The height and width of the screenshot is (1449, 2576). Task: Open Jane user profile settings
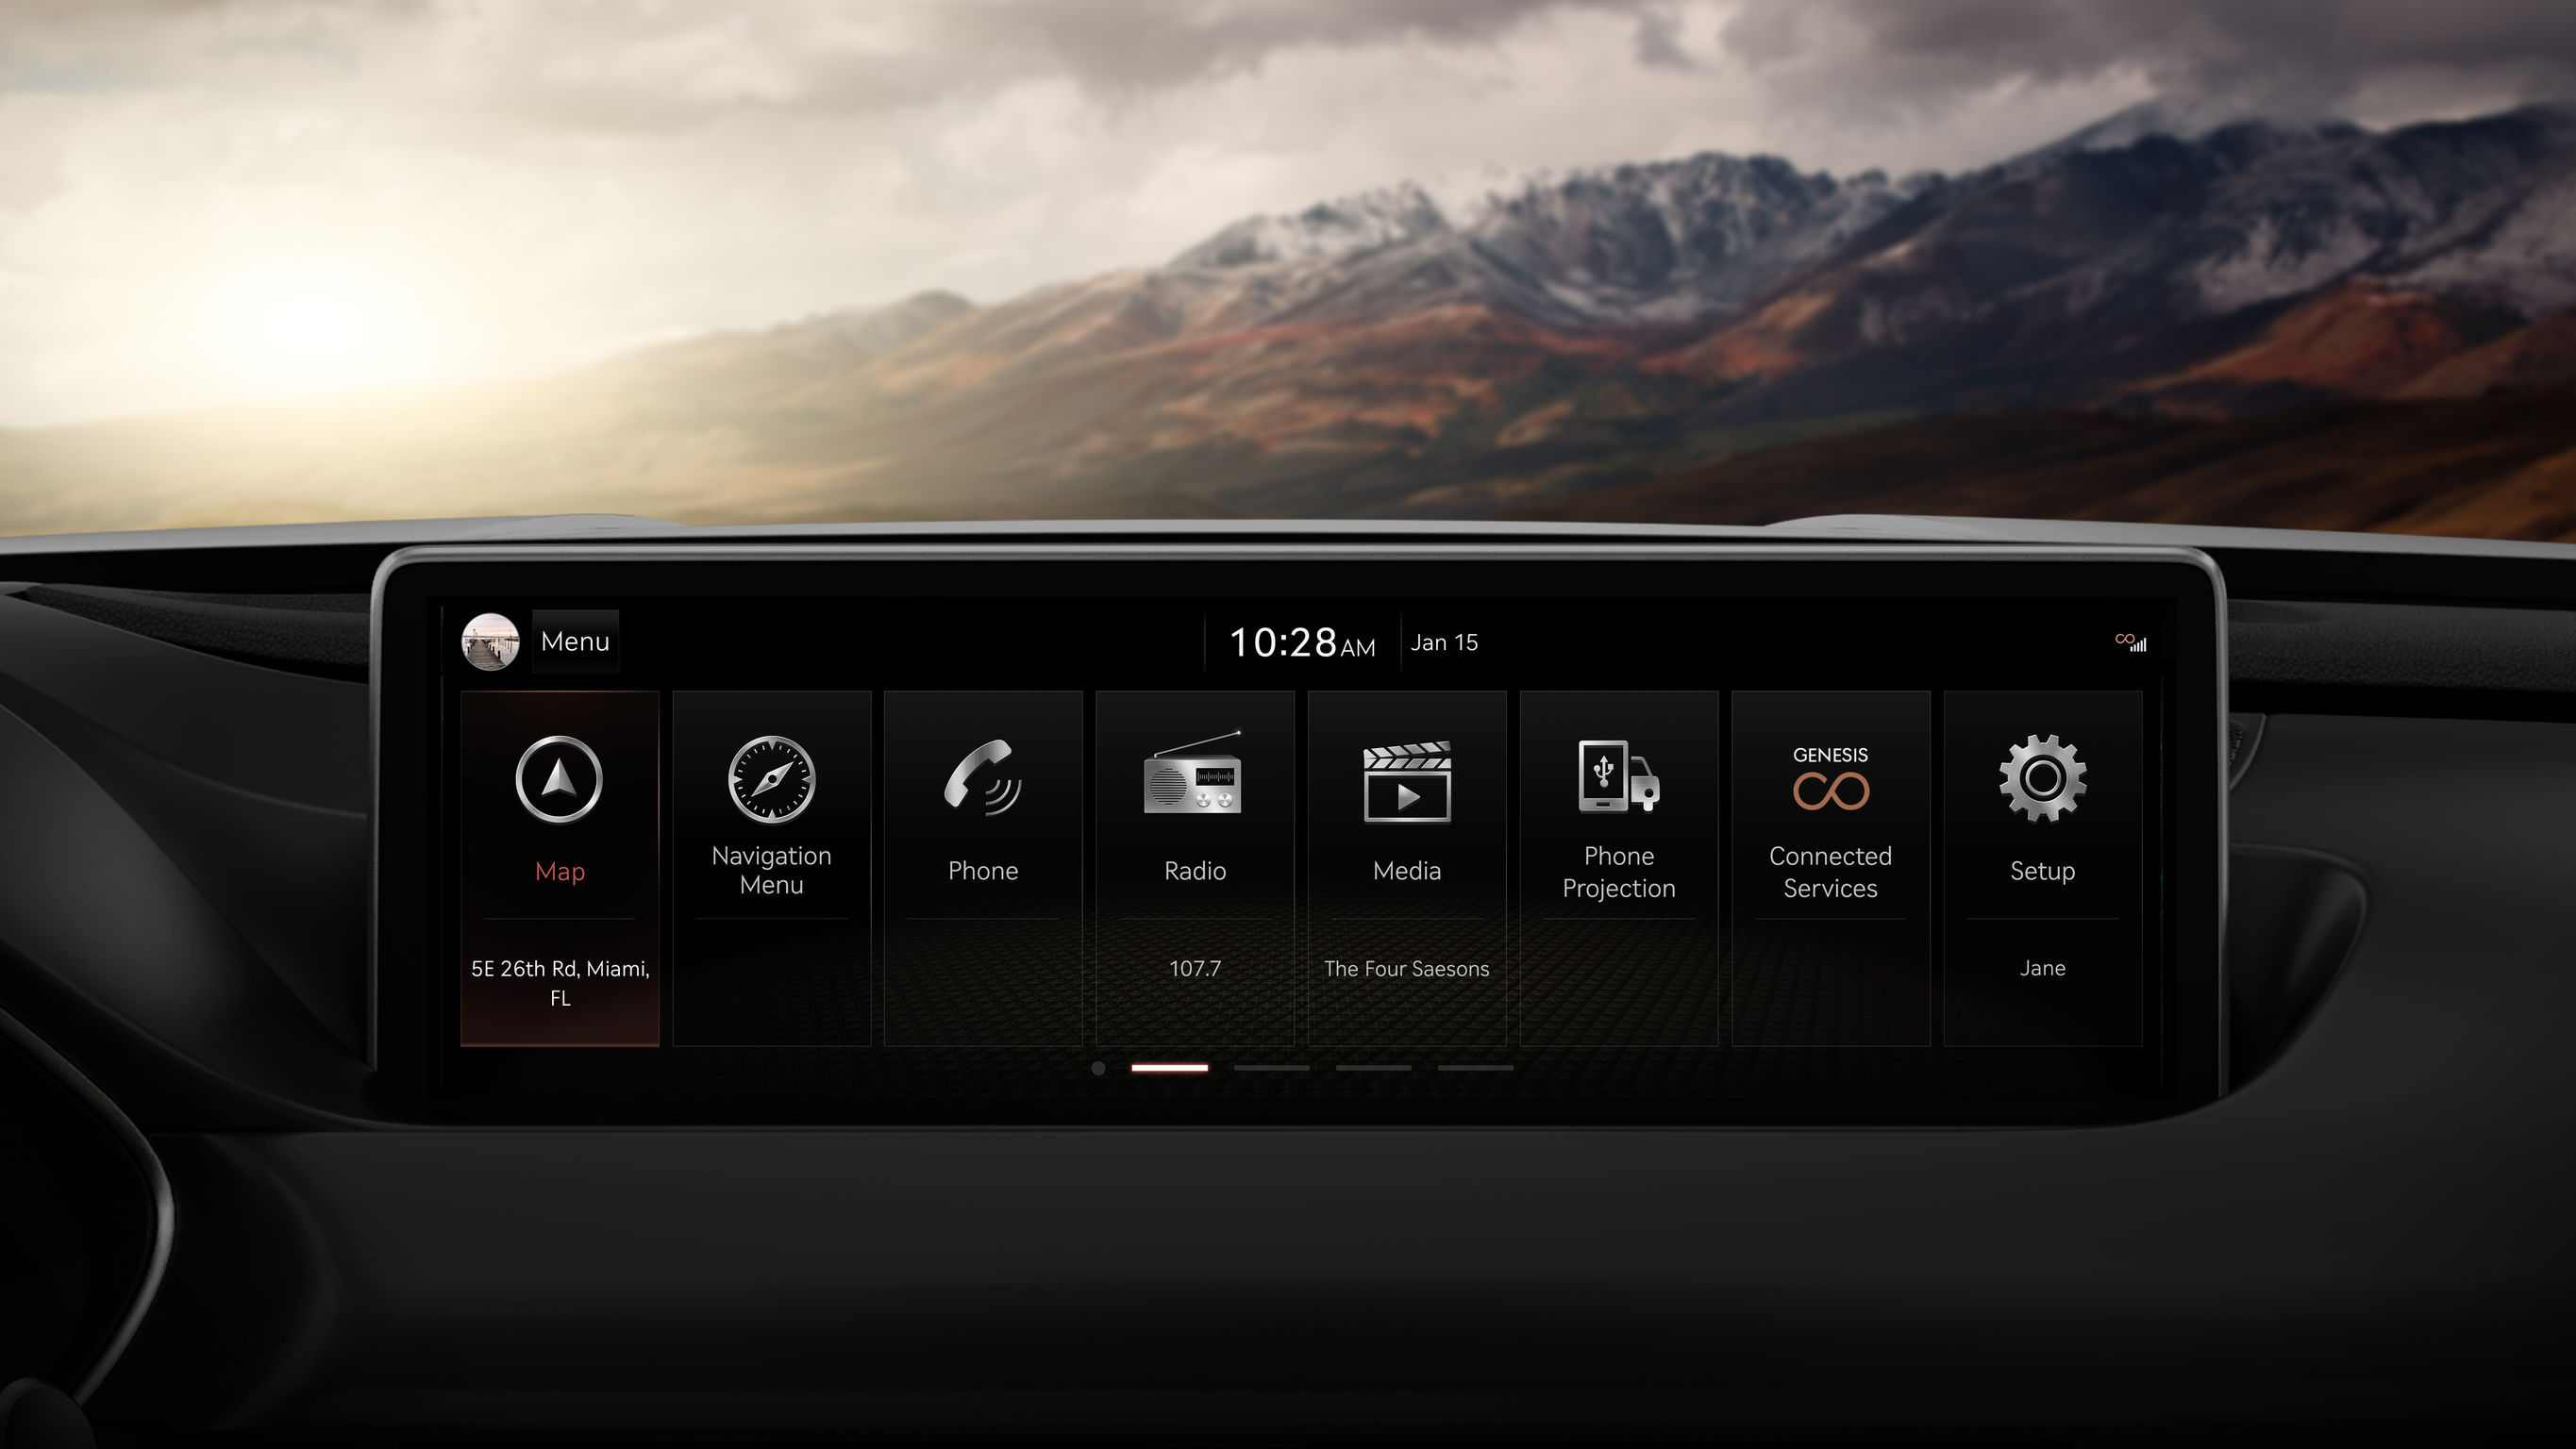pyautogui.click(x=2042, y=968)
